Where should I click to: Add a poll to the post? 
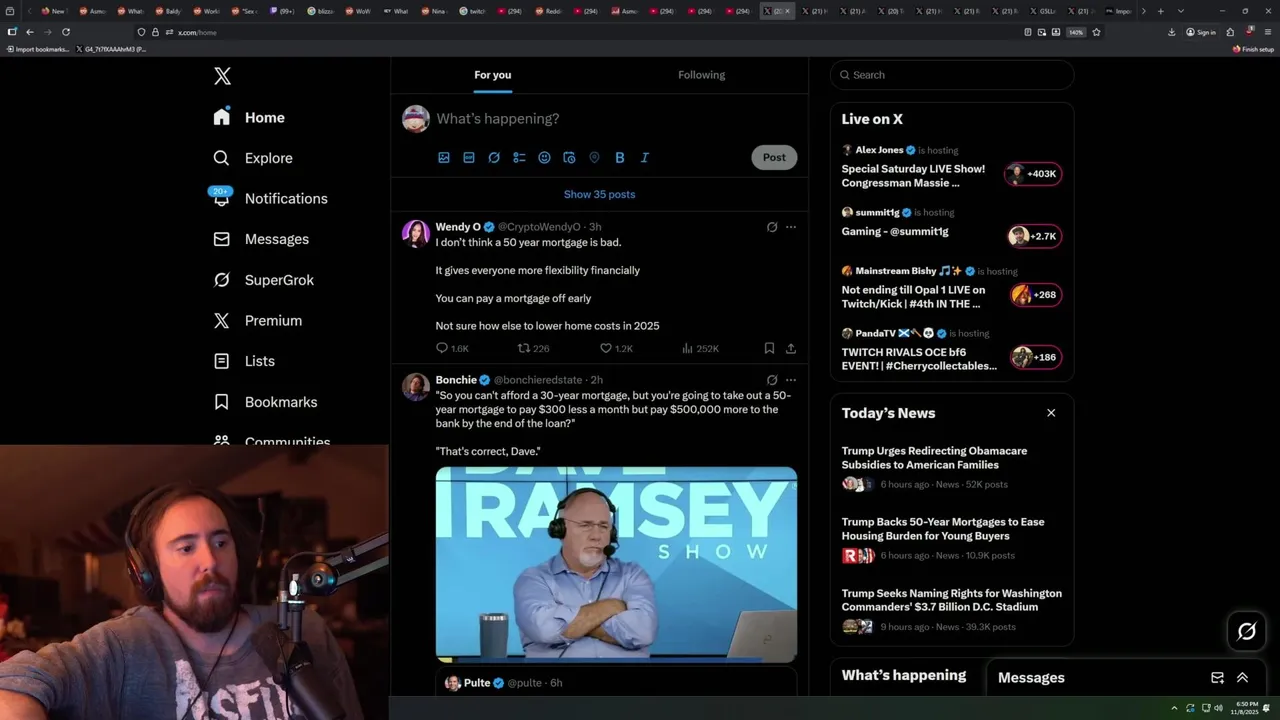(519, 157)
